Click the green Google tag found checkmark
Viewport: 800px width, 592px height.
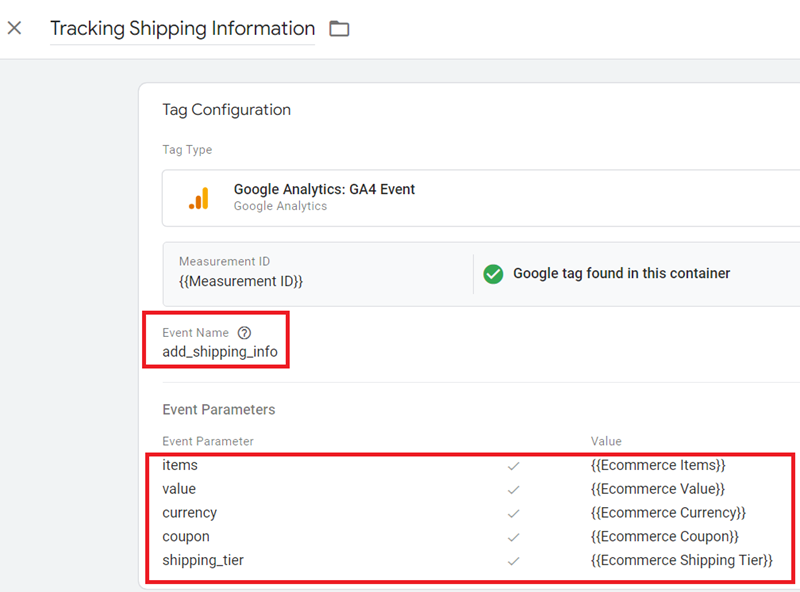coord(493,273)
